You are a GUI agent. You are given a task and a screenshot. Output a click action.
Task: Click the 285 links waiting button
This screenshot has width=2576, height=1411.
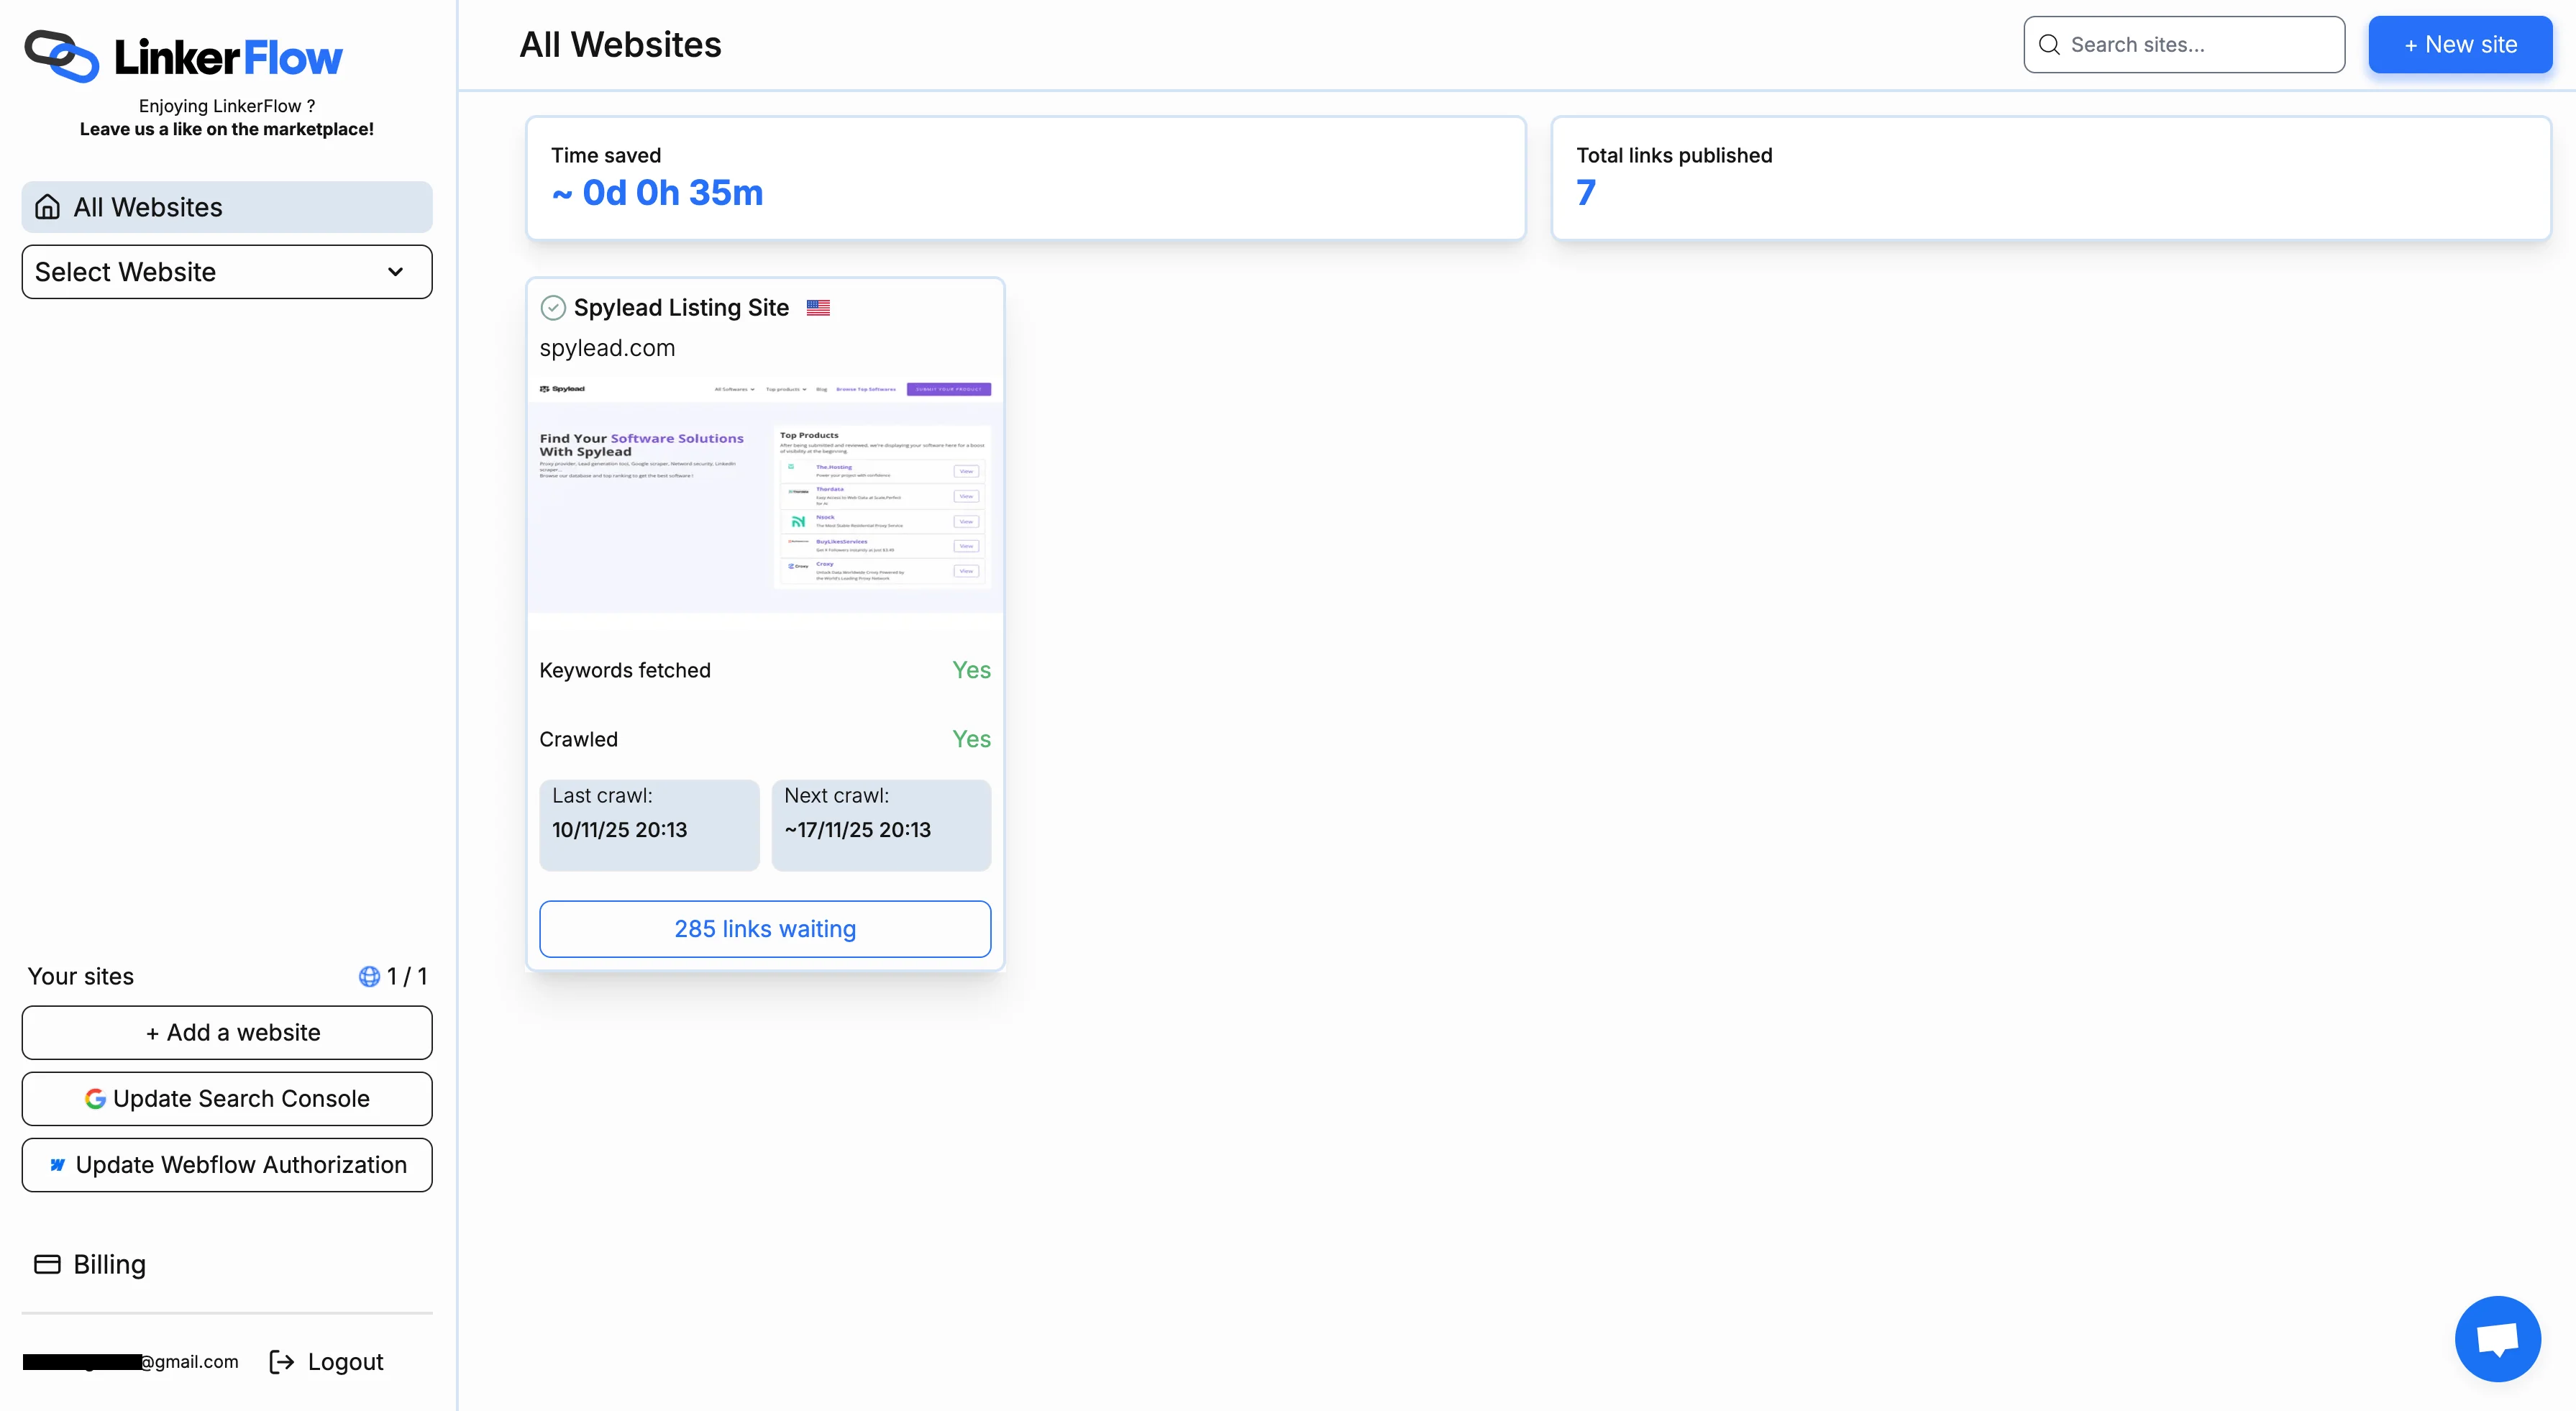coord(765,928)
